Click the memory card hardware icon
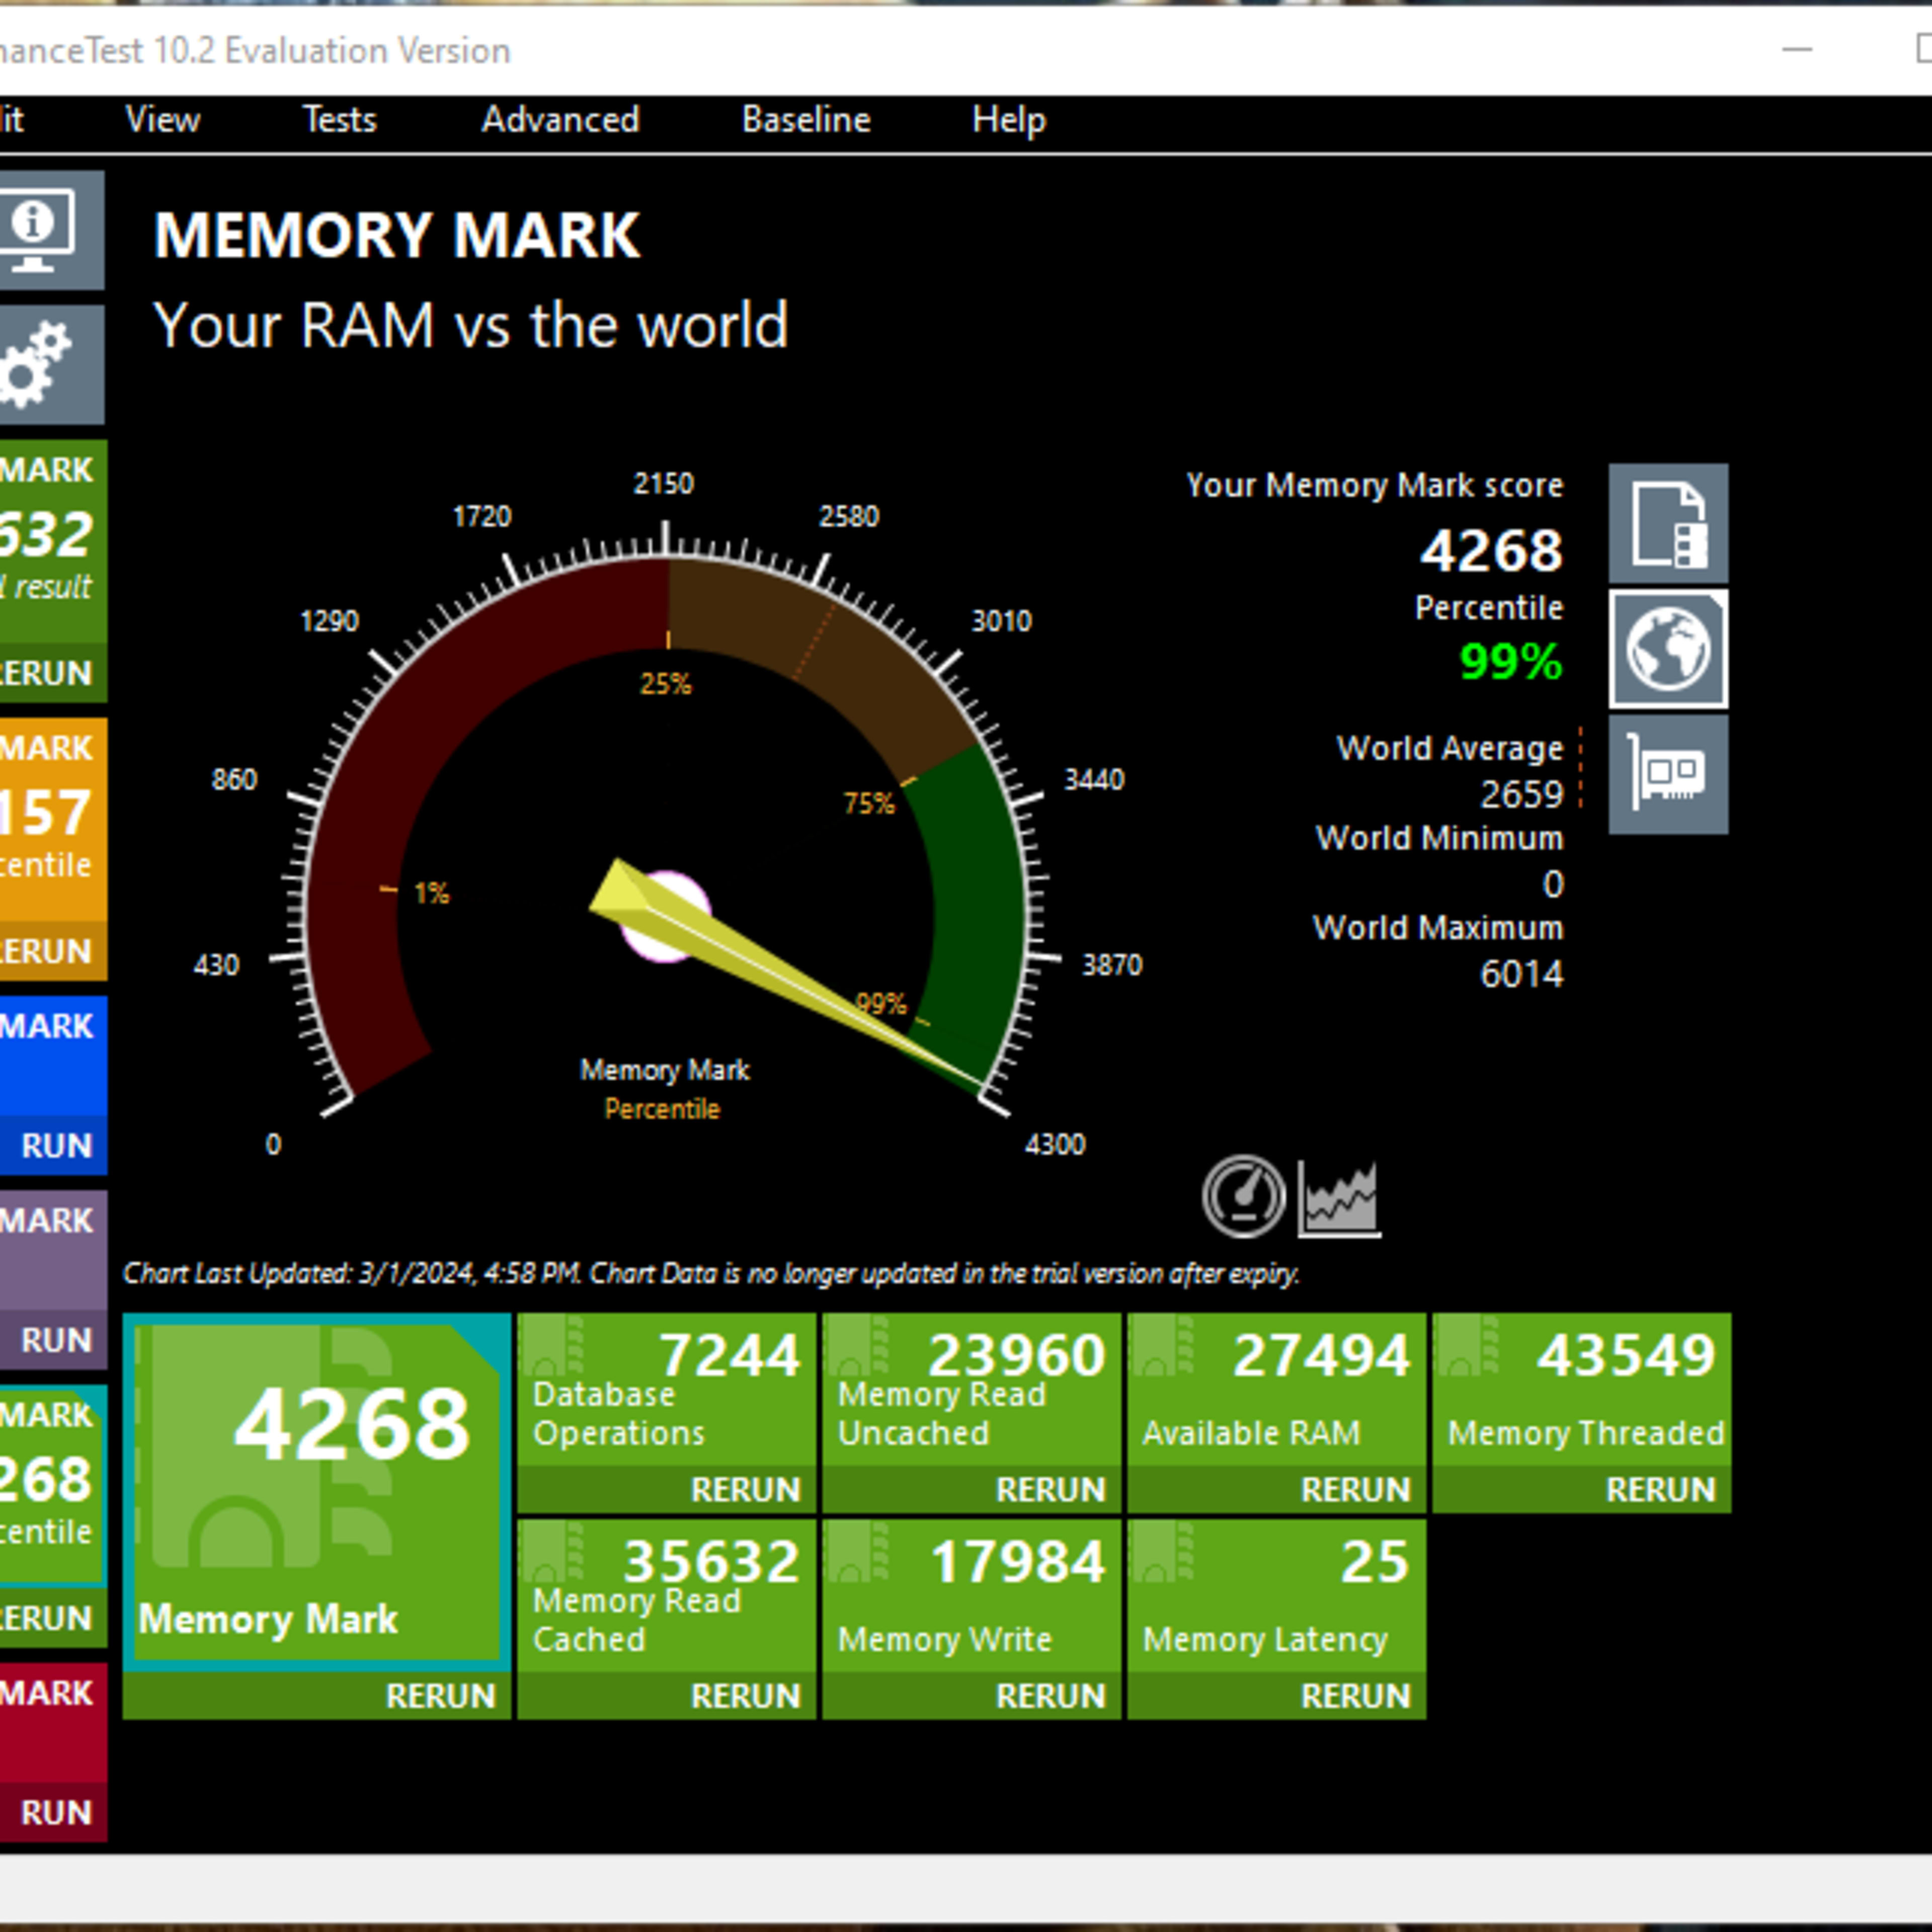 click(1668, 774)
